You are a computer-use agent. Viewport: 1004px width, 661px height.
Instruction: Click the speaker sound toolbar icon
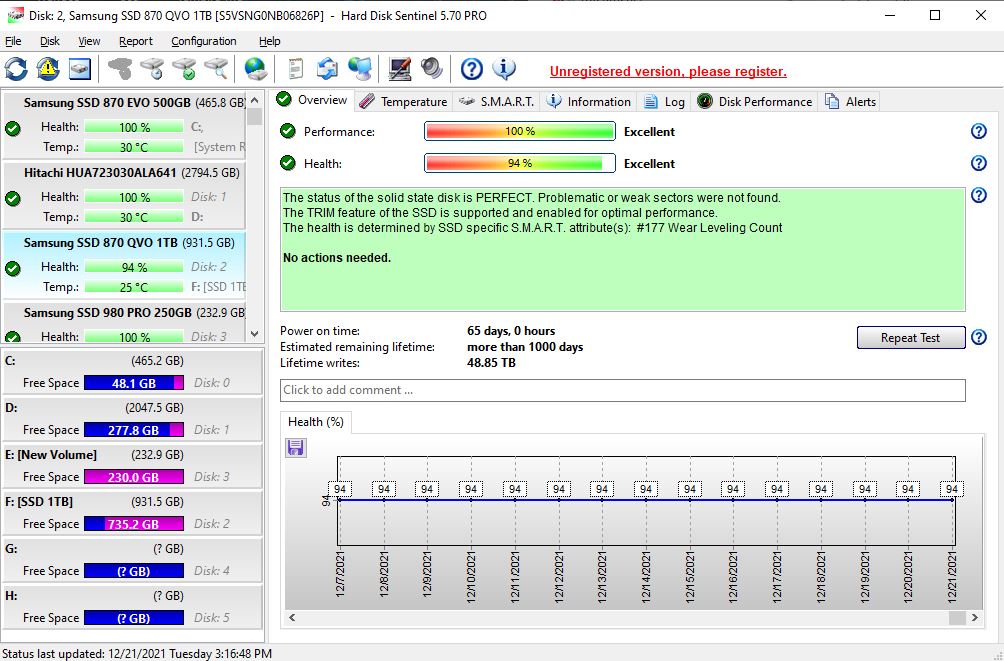[x=432, y=69]
